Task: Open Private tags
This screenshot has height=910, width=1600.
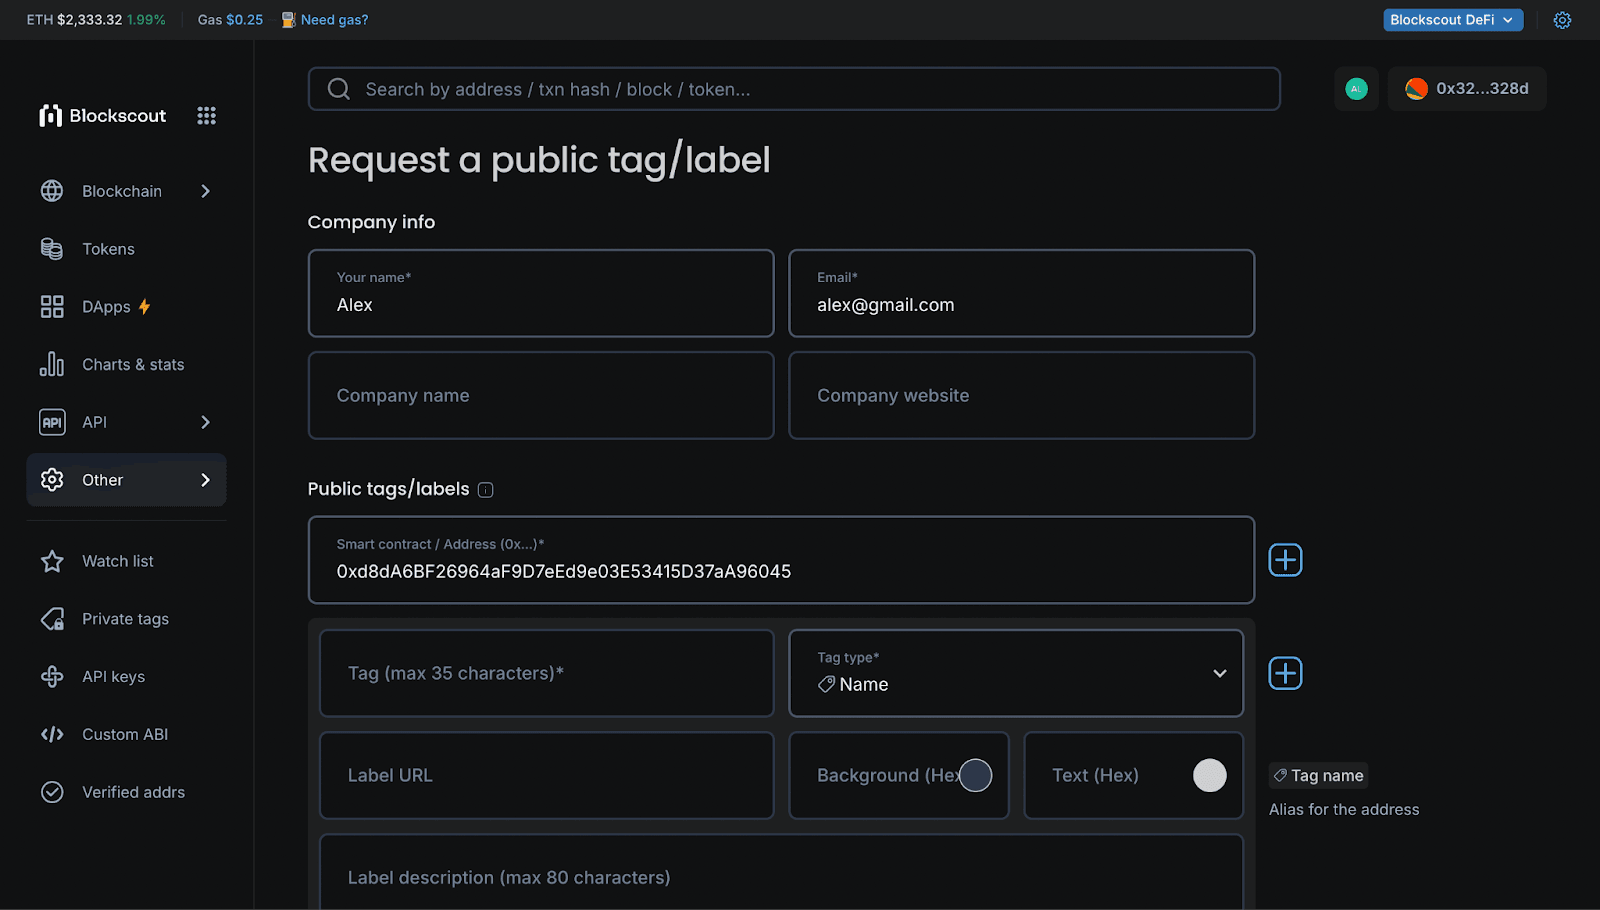Action: (x=124, y=618)
